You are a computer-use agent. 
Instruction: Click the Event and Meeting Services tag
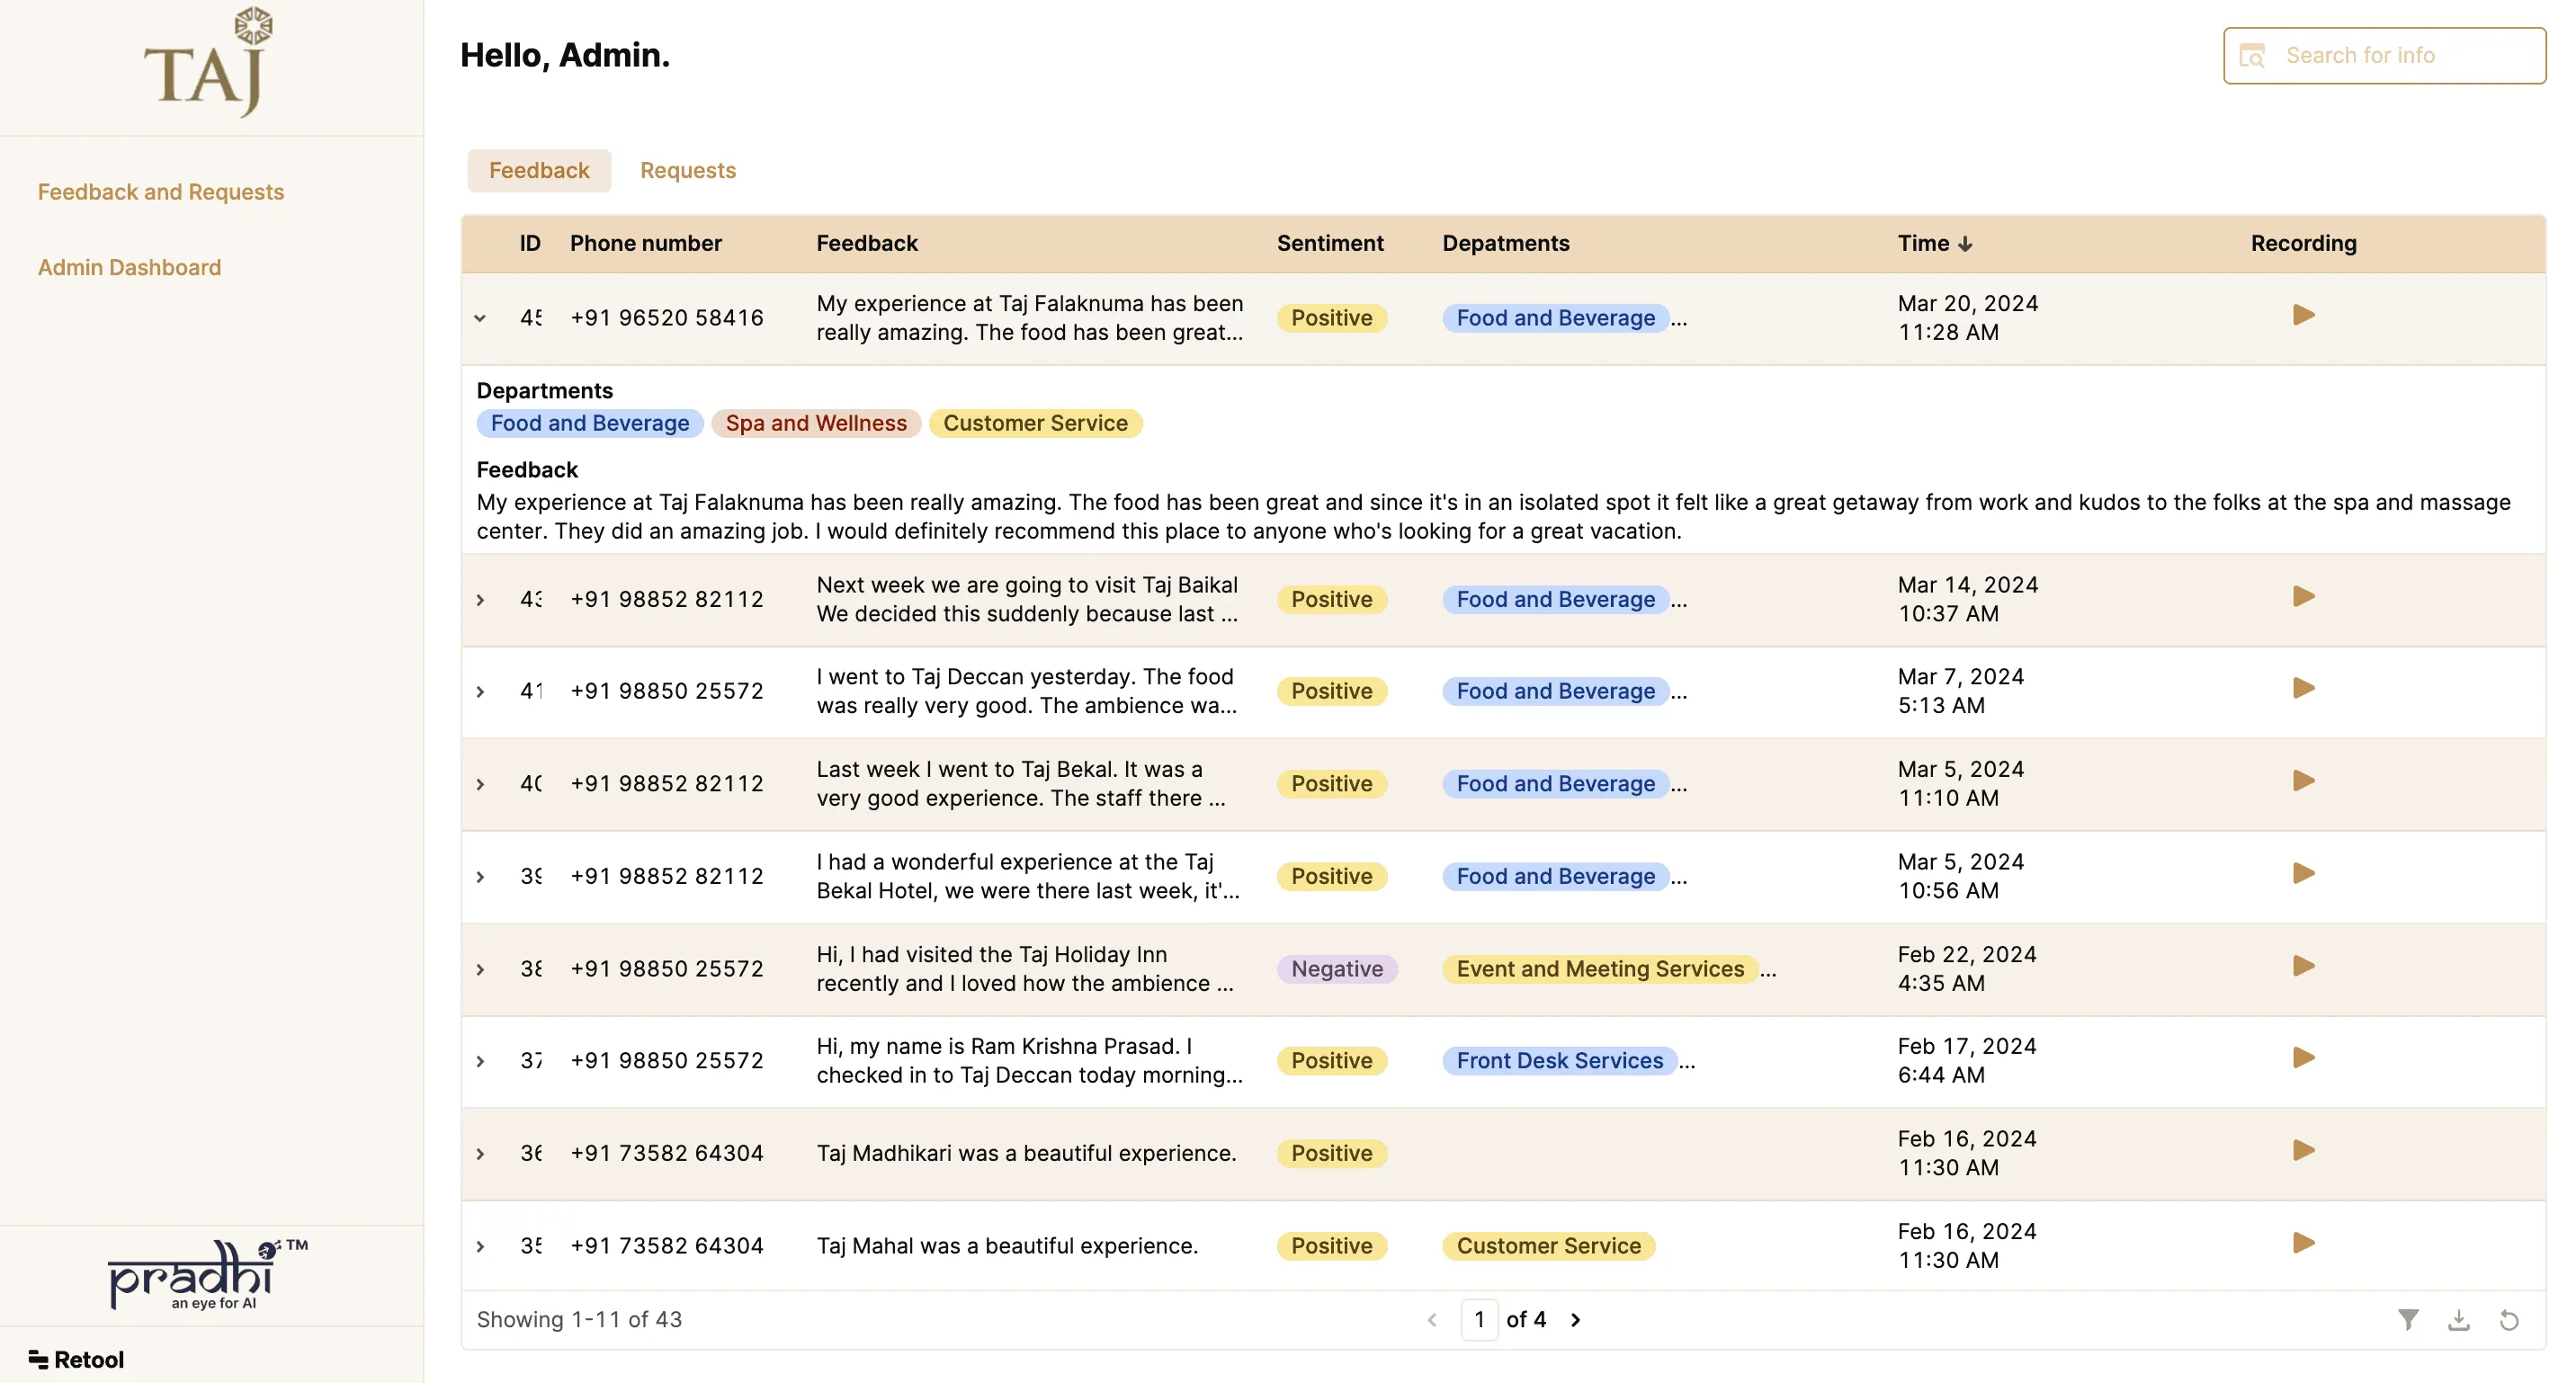click(1600, 969)
